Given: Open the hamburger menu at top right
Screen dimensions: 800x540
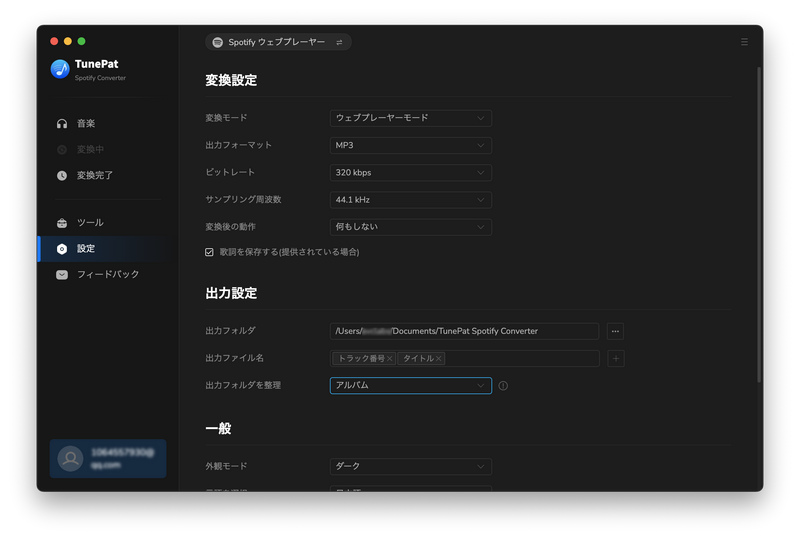Looking at the screenshot, I should tap(744, 42).
